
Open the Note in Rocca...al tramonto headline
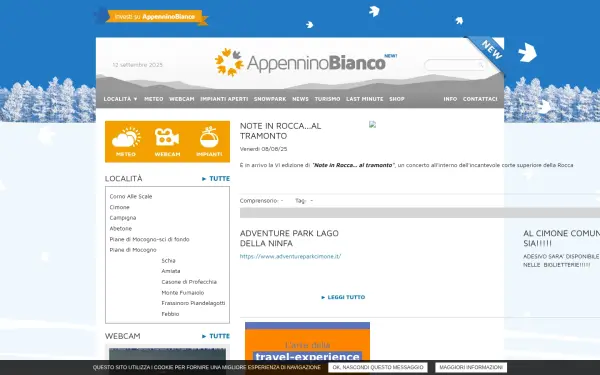click(x=280, y=131)
